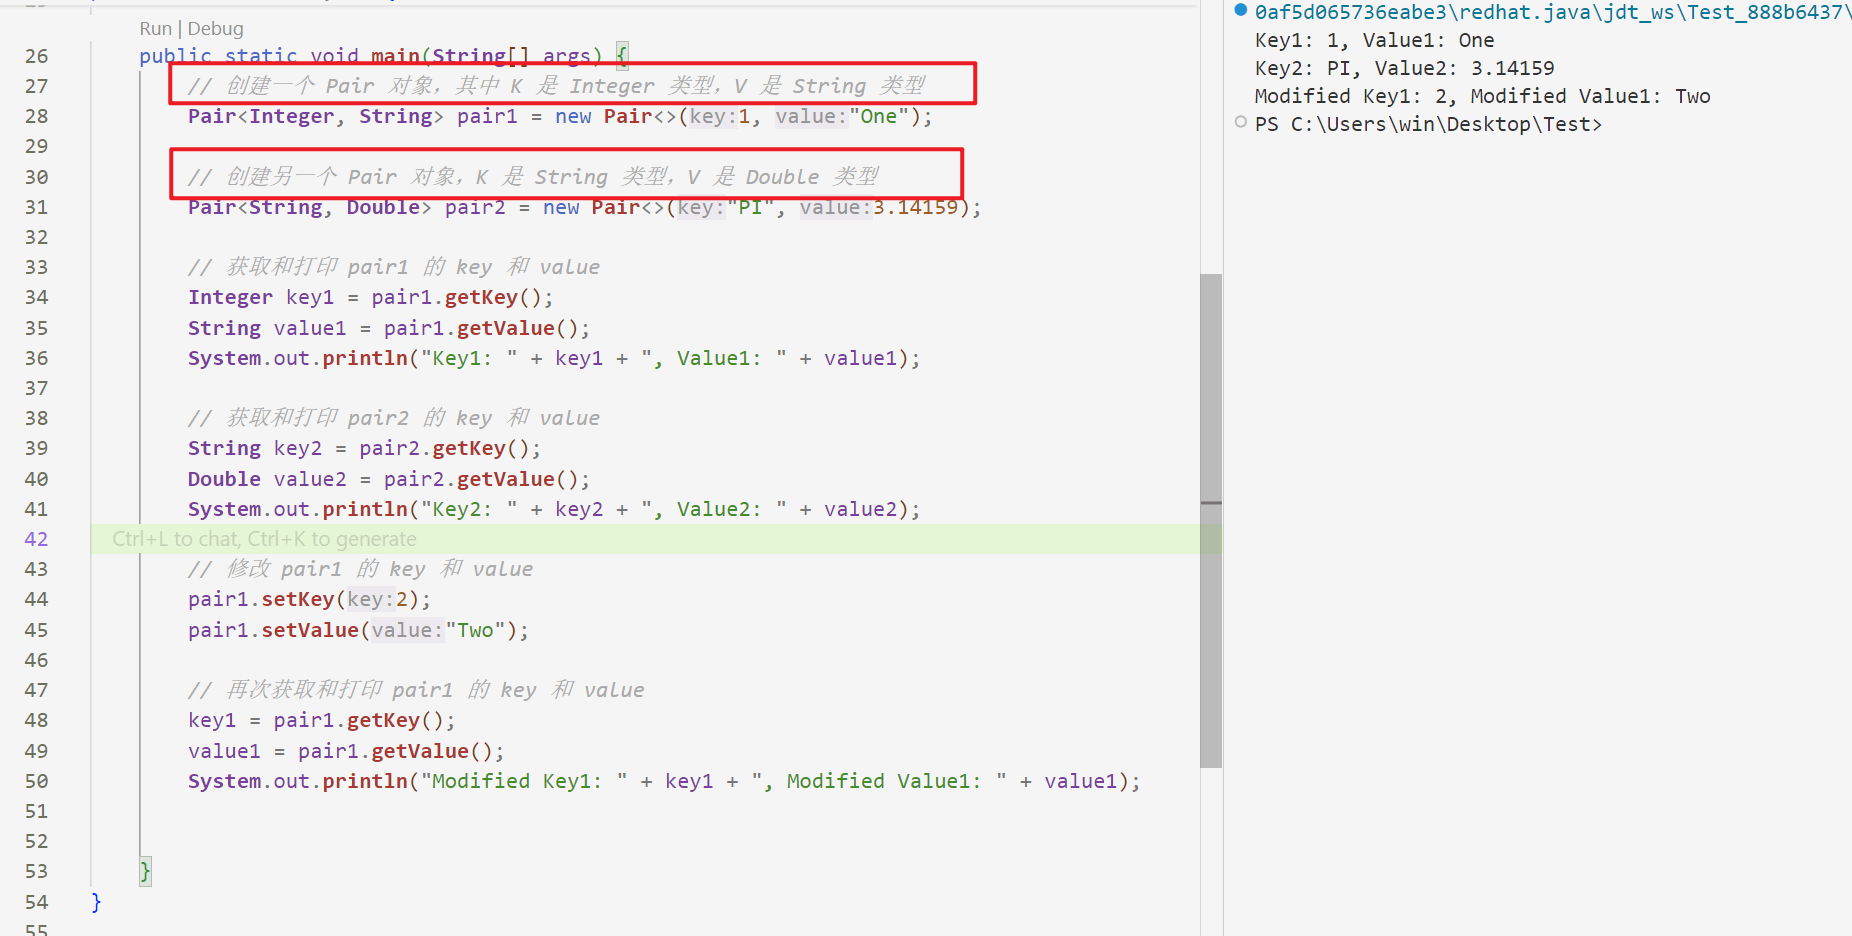The image size is (1852, 936).
Task: Click 'String key2 = pair2.getKey()' line
Action: (x=364, y=449)
